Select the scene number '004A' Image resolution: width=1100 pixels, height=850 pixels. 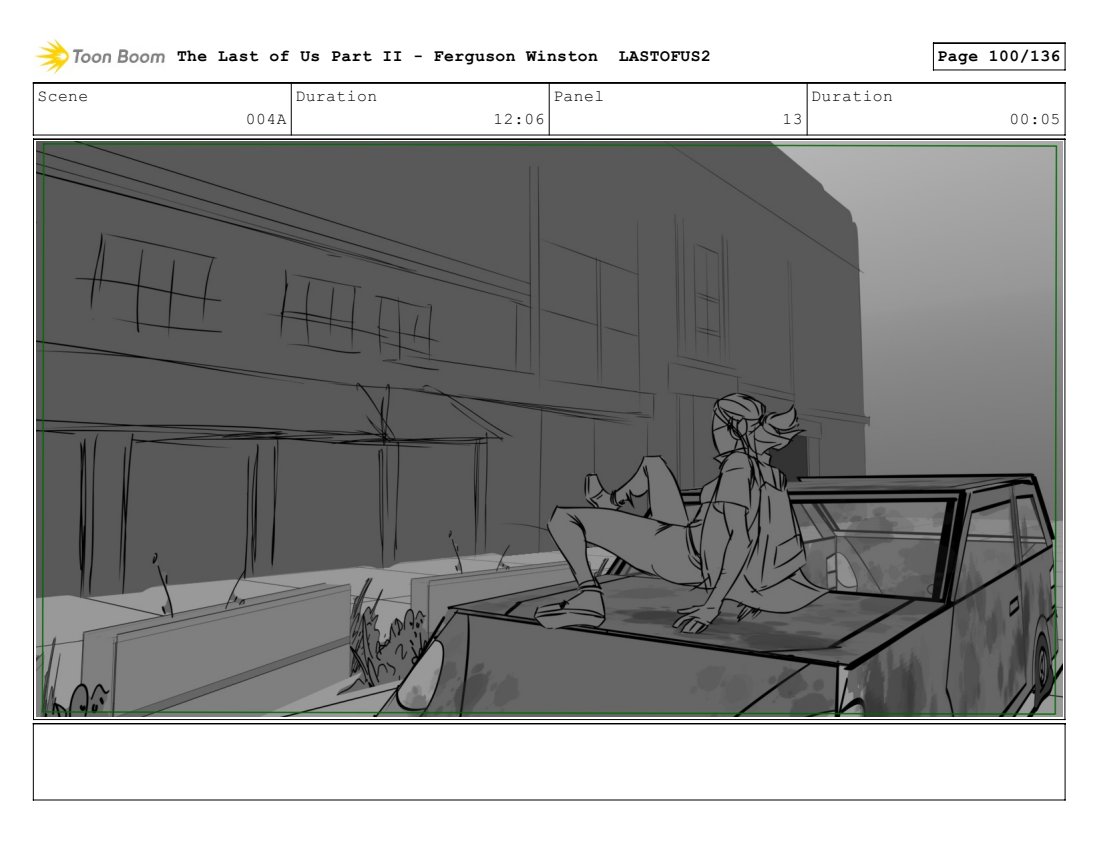tap(266, 119)
